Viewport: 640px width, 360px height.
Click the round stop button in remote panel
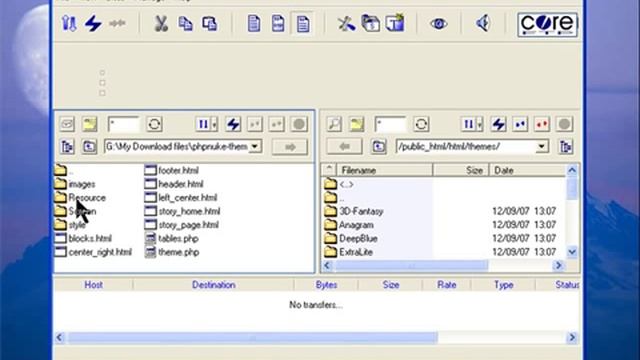coord(564,124)
